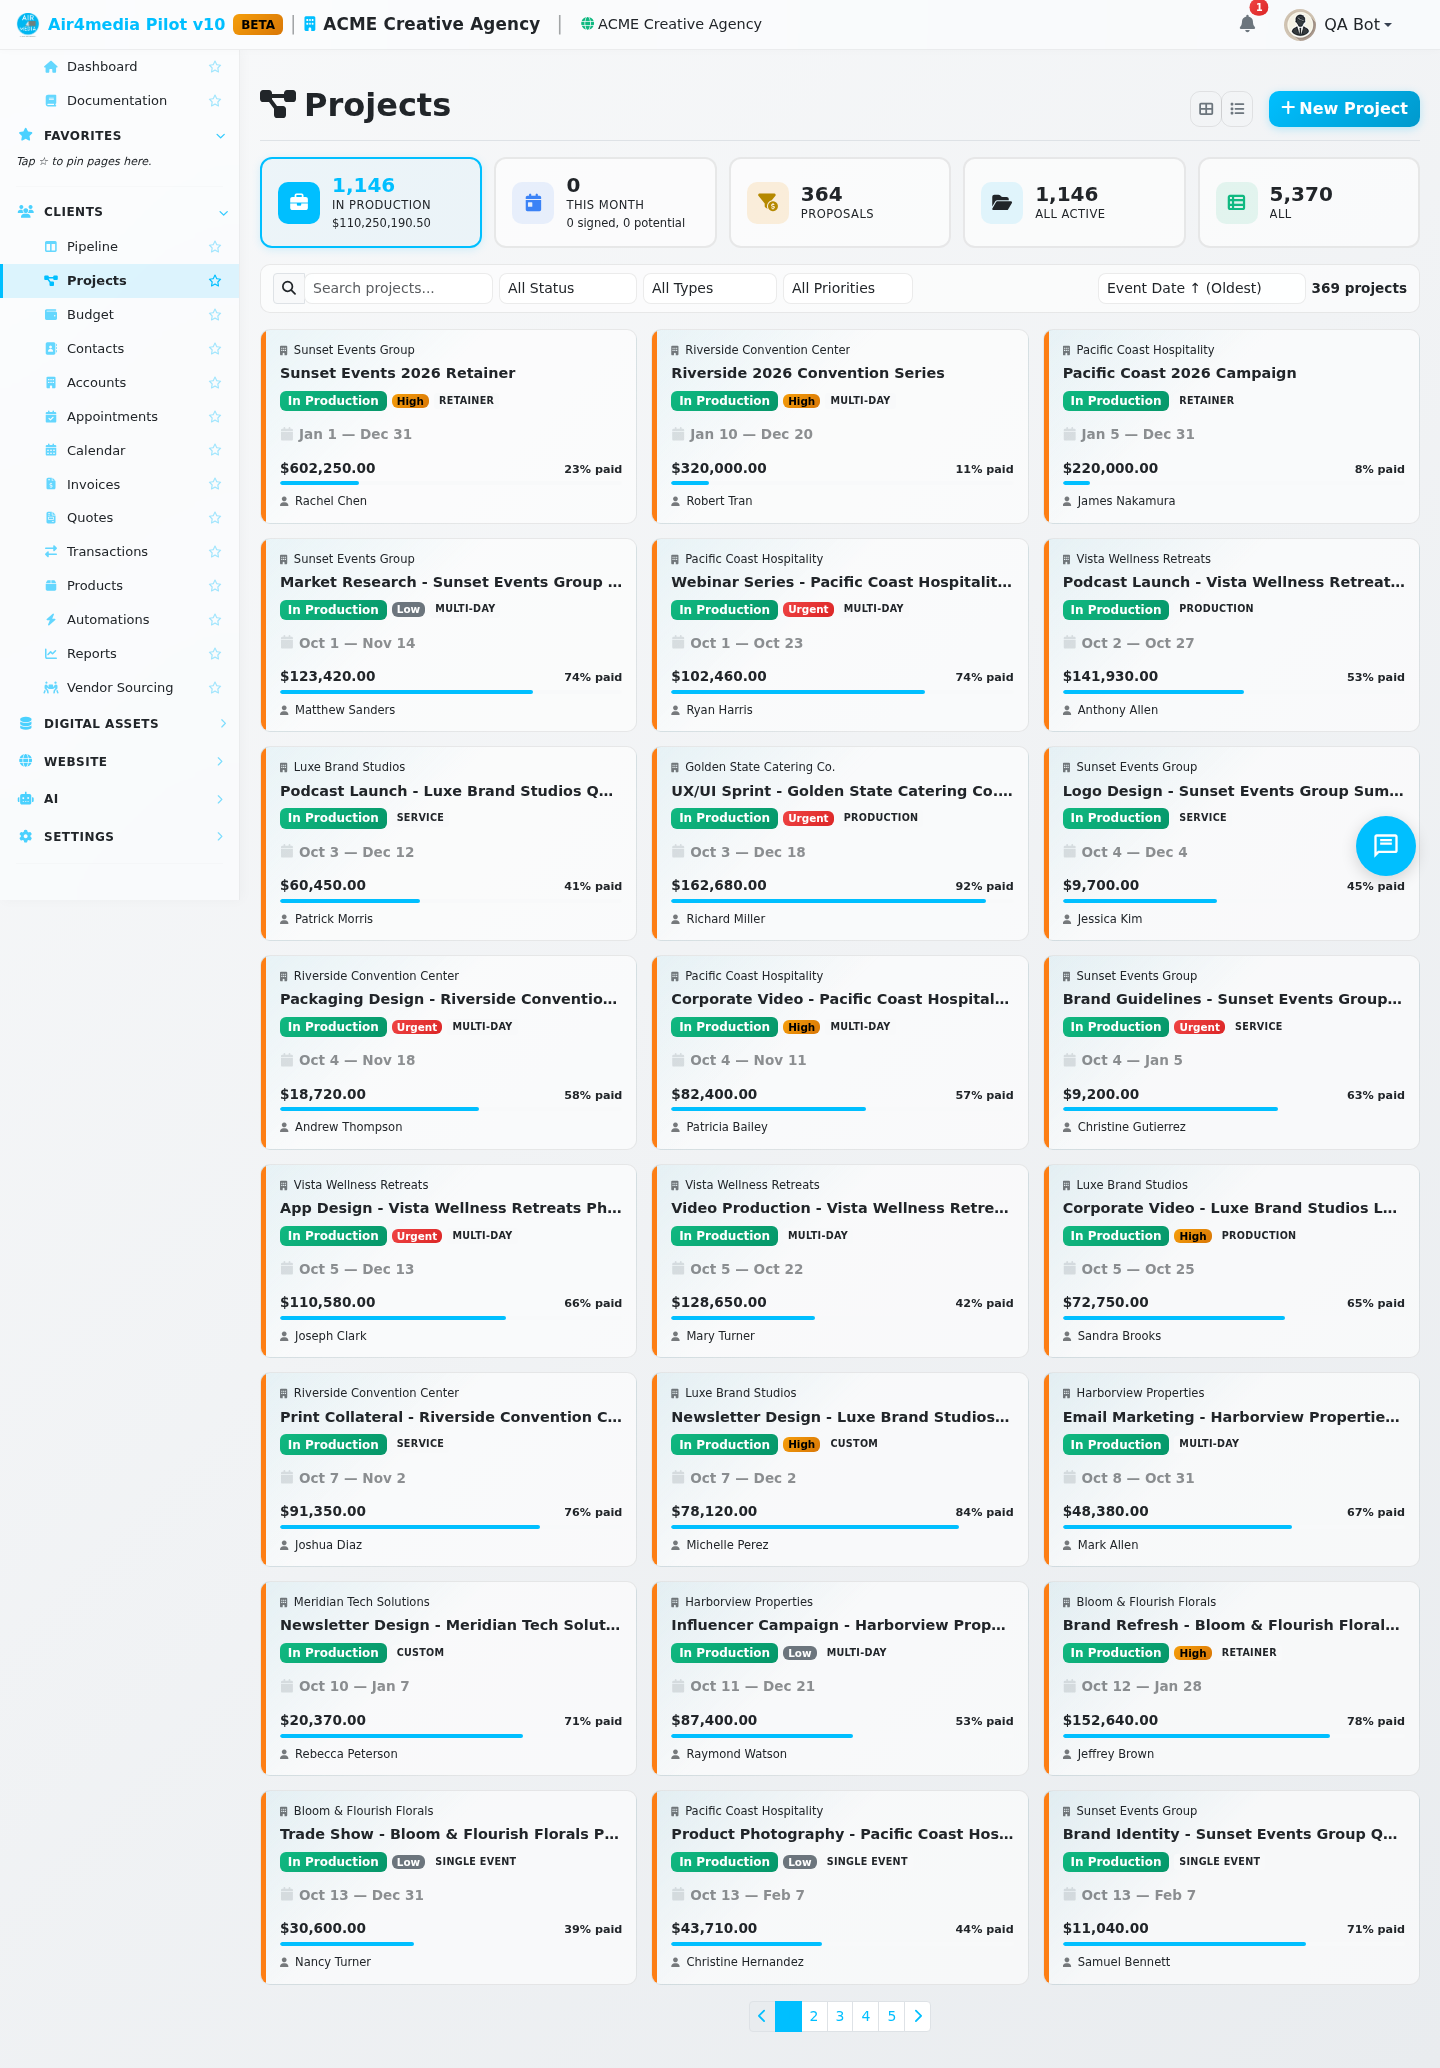Go to the previous page arrow

pos(762,2016)
